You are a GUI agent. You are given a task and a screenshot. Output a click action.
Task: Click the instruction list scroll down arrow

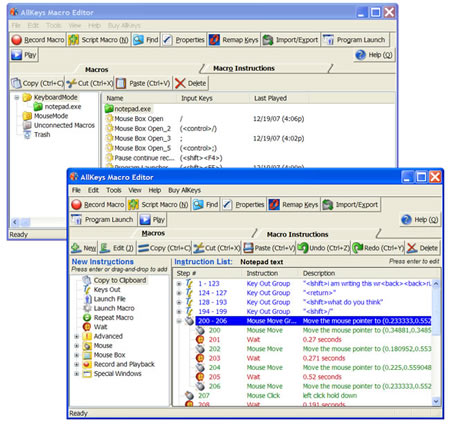pyautogui.click(x=436, y=401)
